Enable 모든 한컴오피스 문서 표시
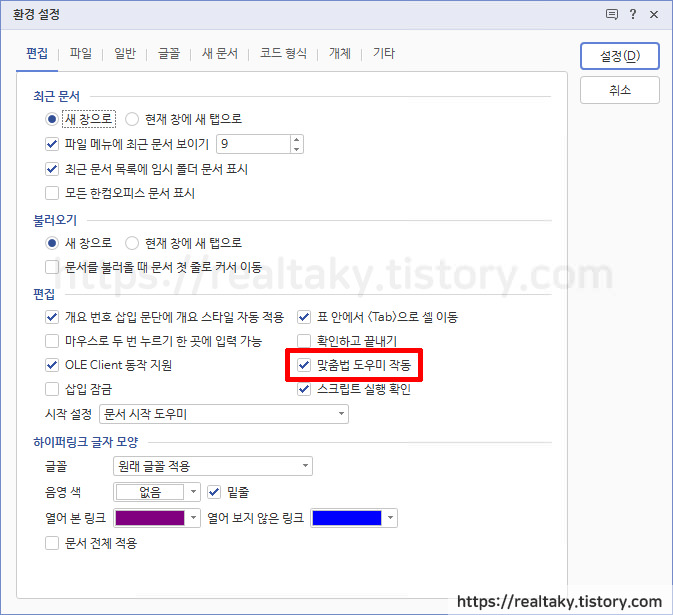The width and height of the screenshot is (673, 615). [52, 193]
